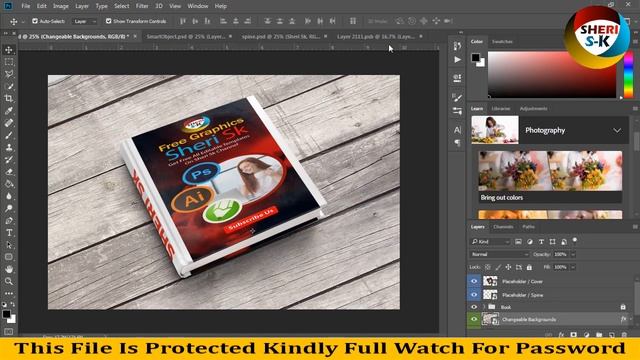The image size is (640, 360).
Task: Open the Edit Toolbar three-dots button
Action: coord(9,293)
